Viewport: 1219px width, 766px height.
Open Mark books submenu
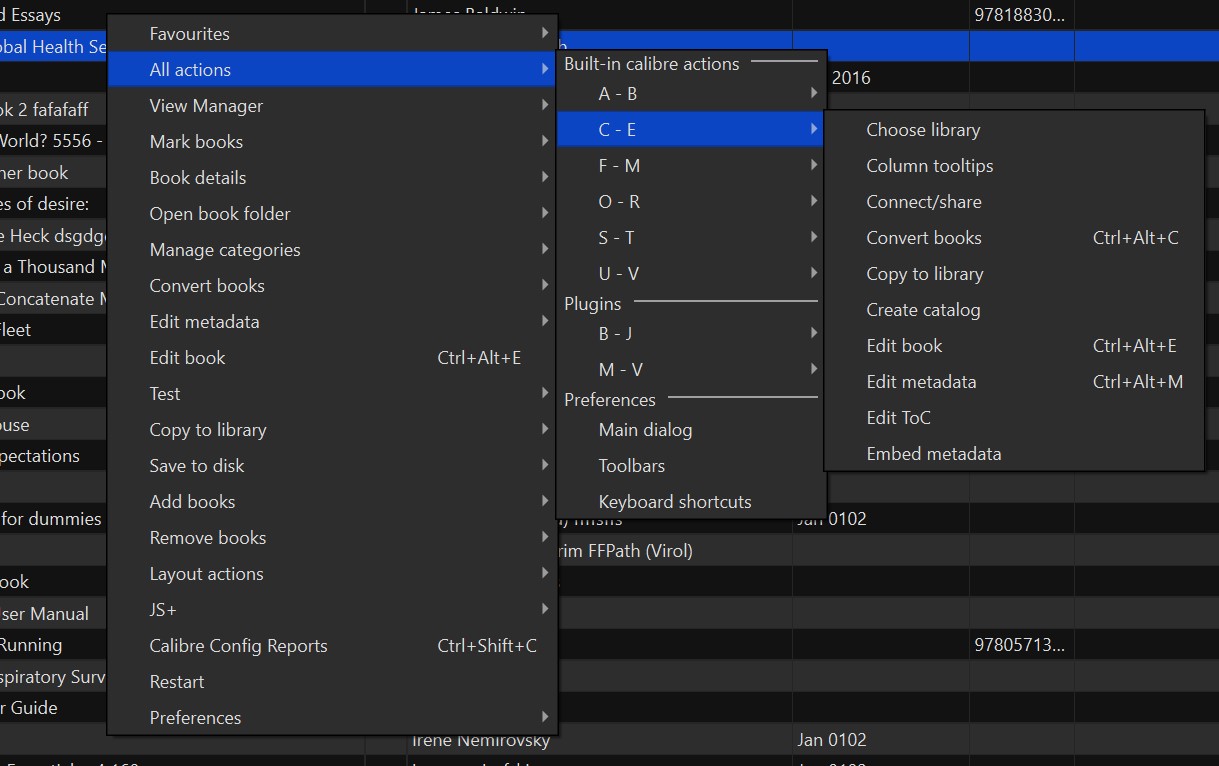pyautogui.click(x=196, y=142)
